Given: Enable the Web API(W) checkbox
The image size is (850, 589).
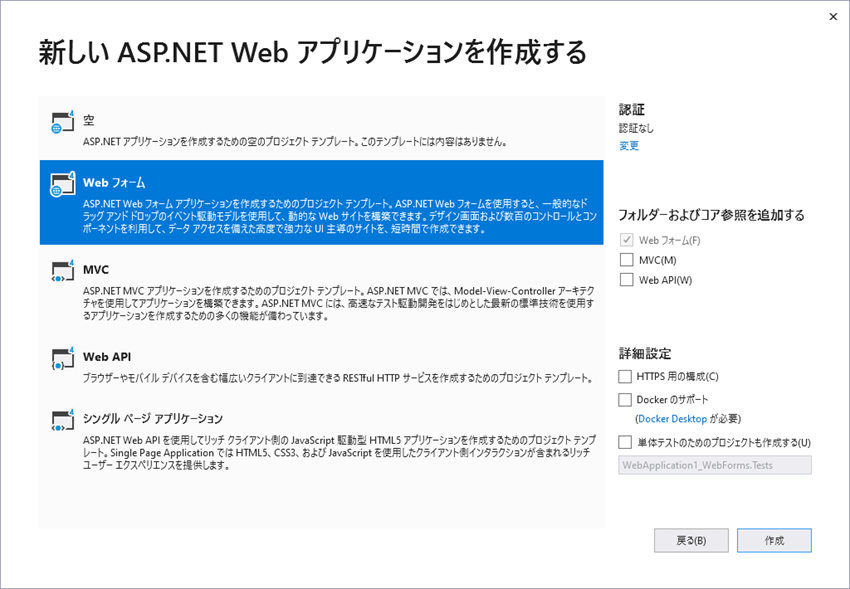Looking at the screenshot, I should [x=627, y=280].
